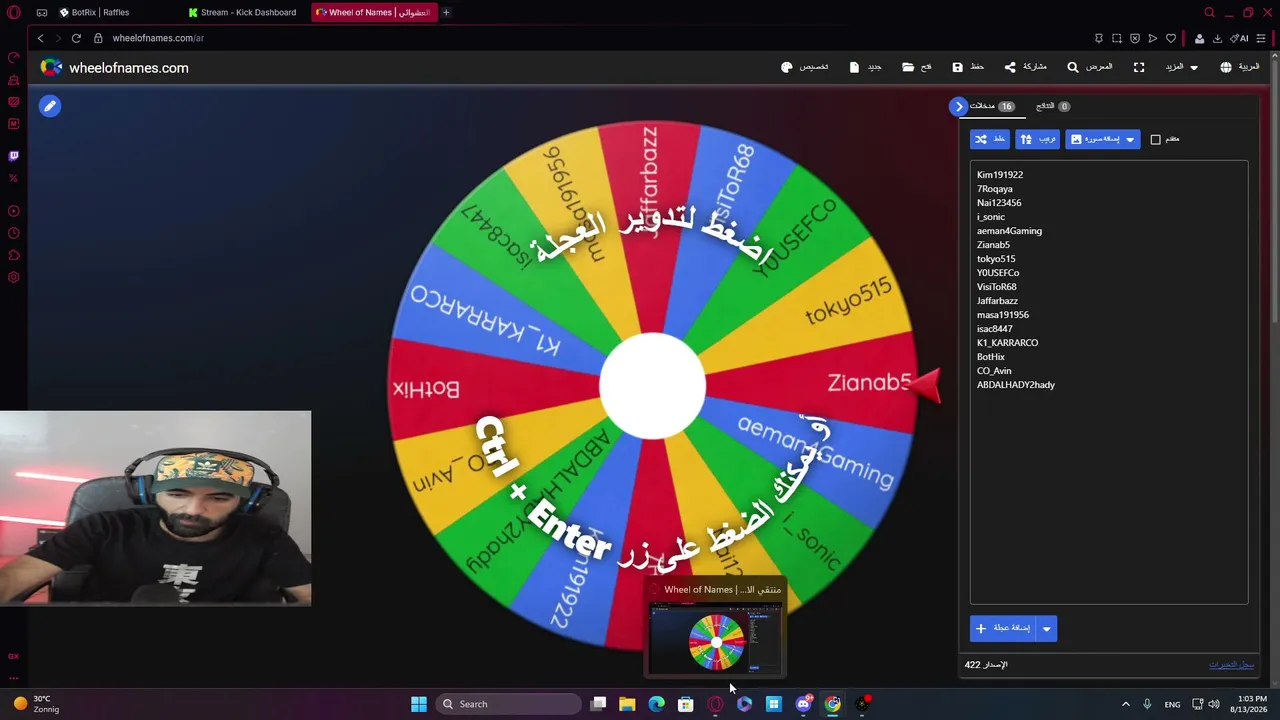
Task: Click the entry Nai123456 in the list
Action: tap(999, 203)
